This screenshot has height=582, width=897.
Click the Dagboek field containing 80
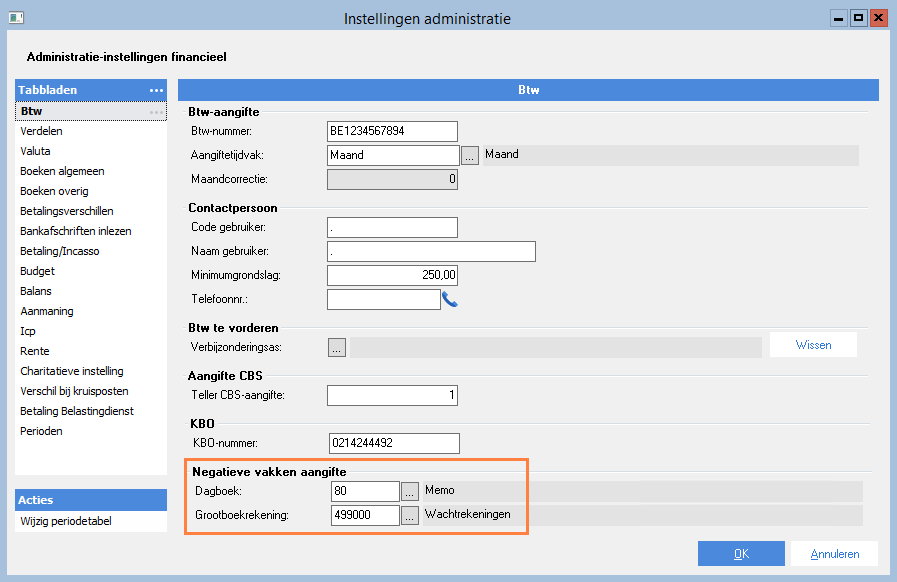pyautogui.click(x=365, y=491)
